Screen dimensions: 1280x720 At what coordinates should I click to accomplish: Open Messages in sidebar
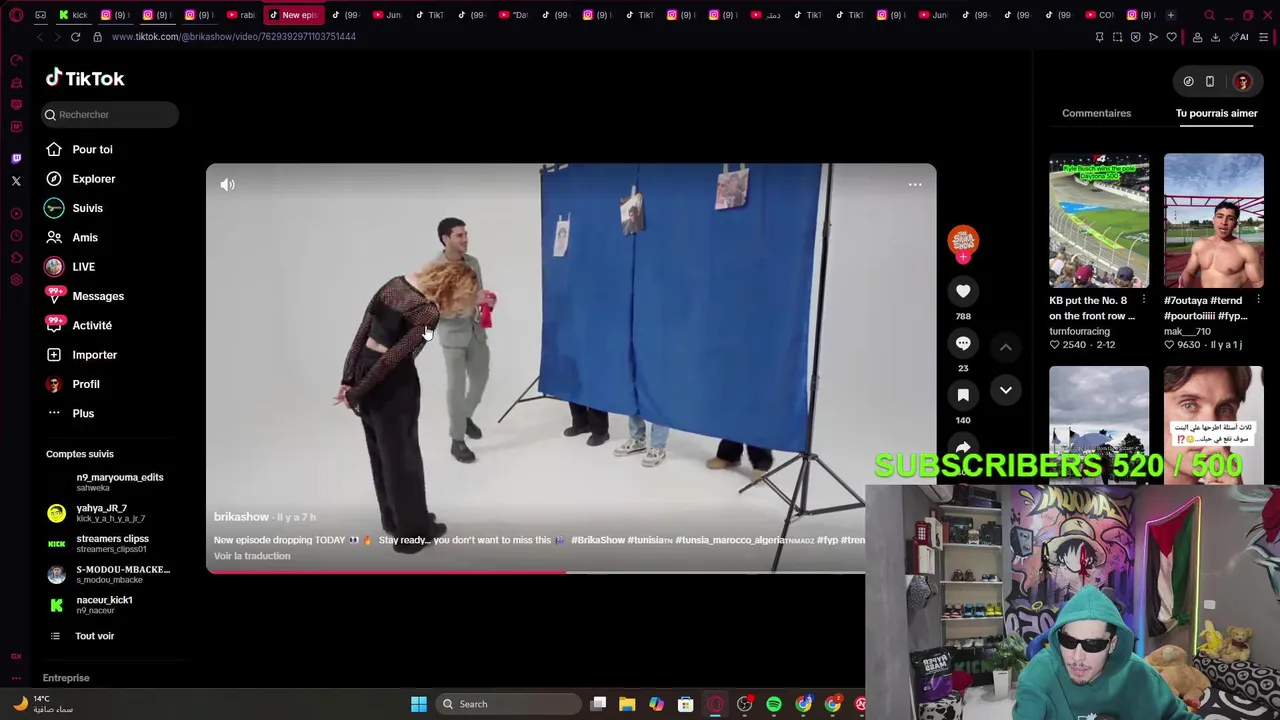(84, 296)
